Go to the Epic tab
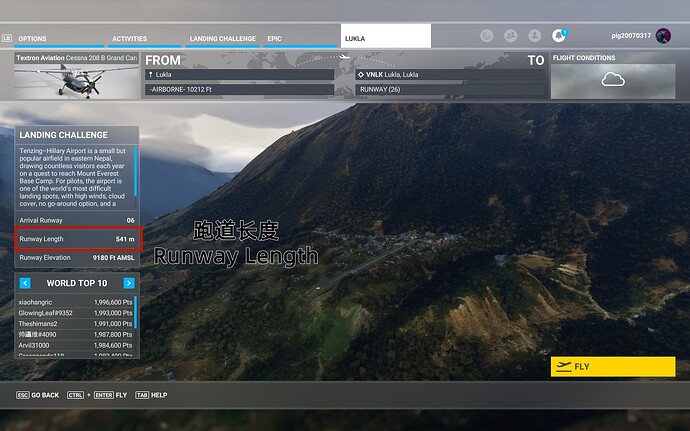 point(275,38)
